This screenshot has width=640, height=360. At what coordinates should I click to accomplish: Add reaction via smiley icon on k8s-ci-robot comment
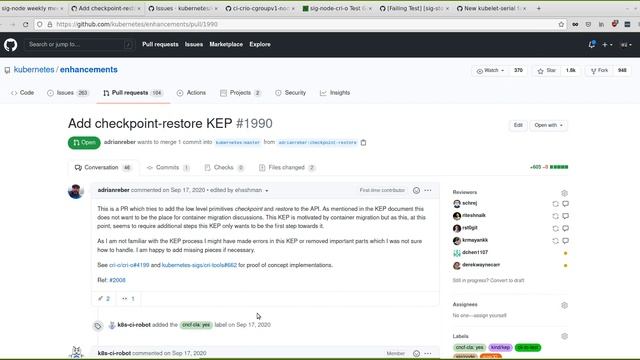pos(416,353)
